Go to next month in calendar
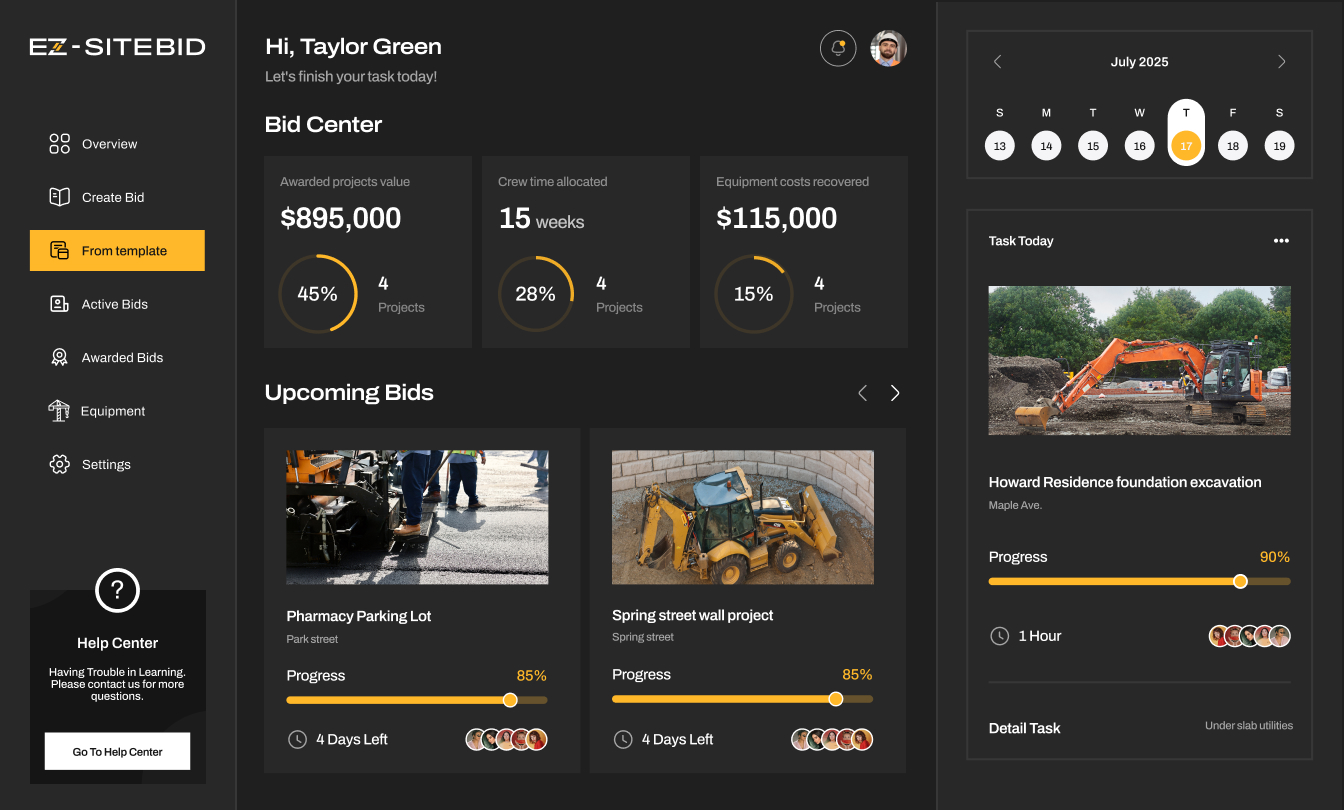The image size is (1344, 810). 1281,62
